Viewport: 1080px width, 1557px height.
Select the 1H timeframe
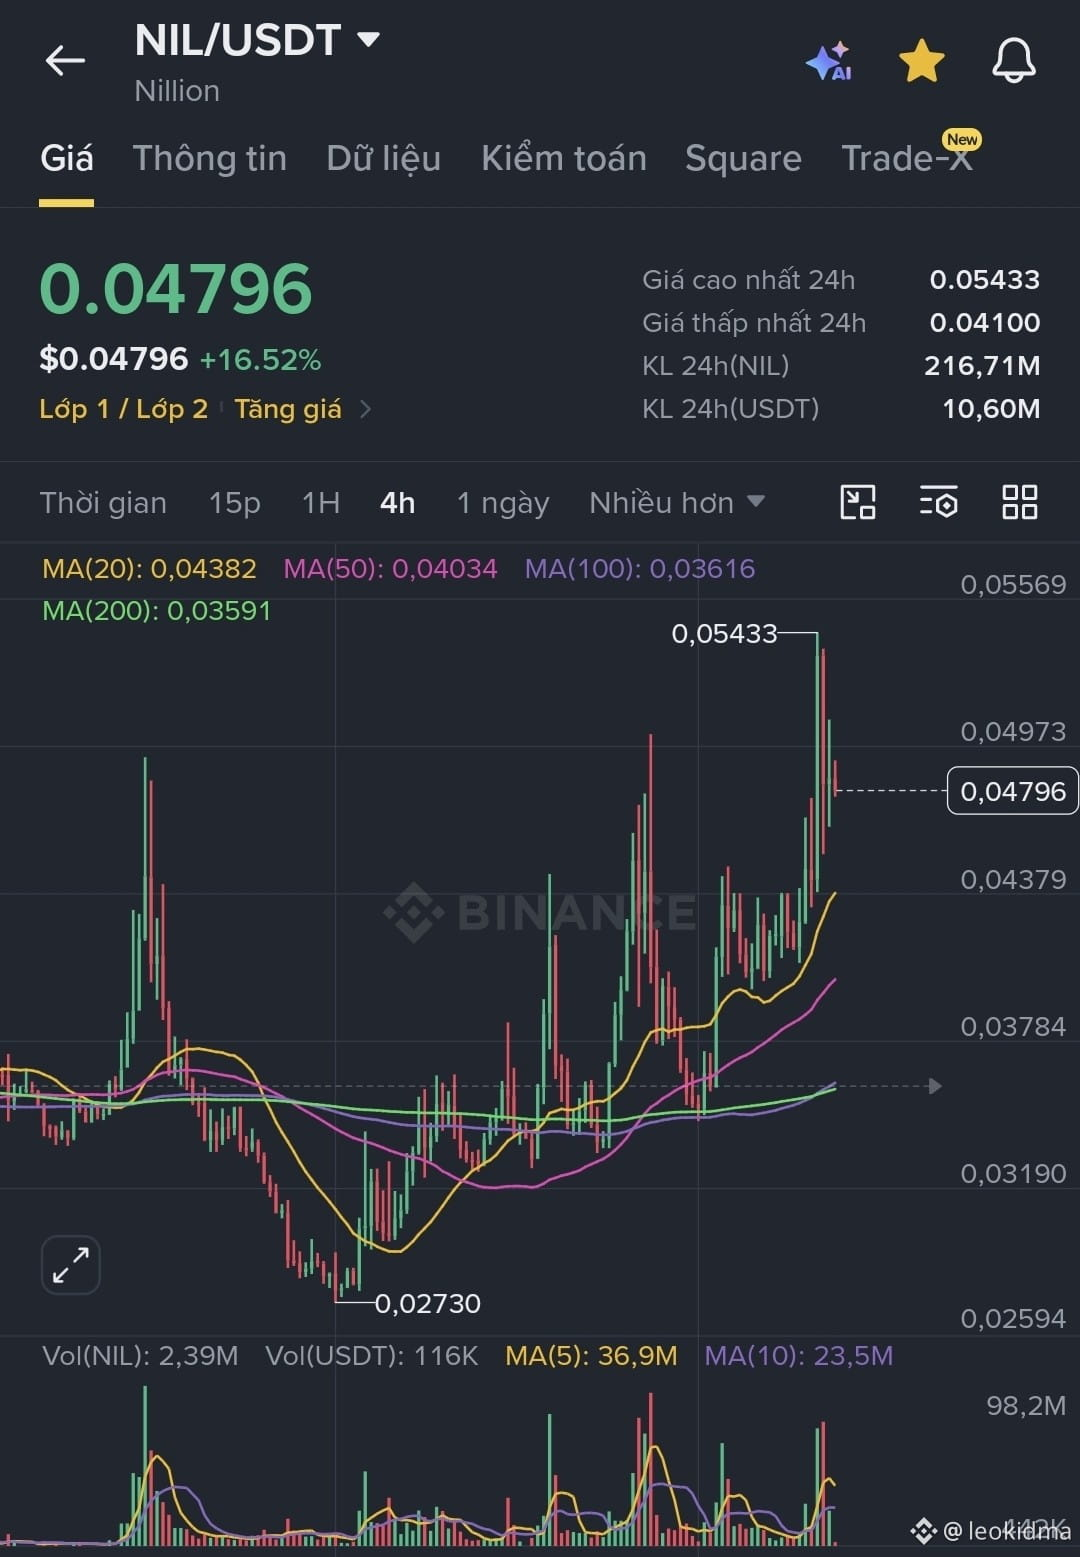coord(321,502)
